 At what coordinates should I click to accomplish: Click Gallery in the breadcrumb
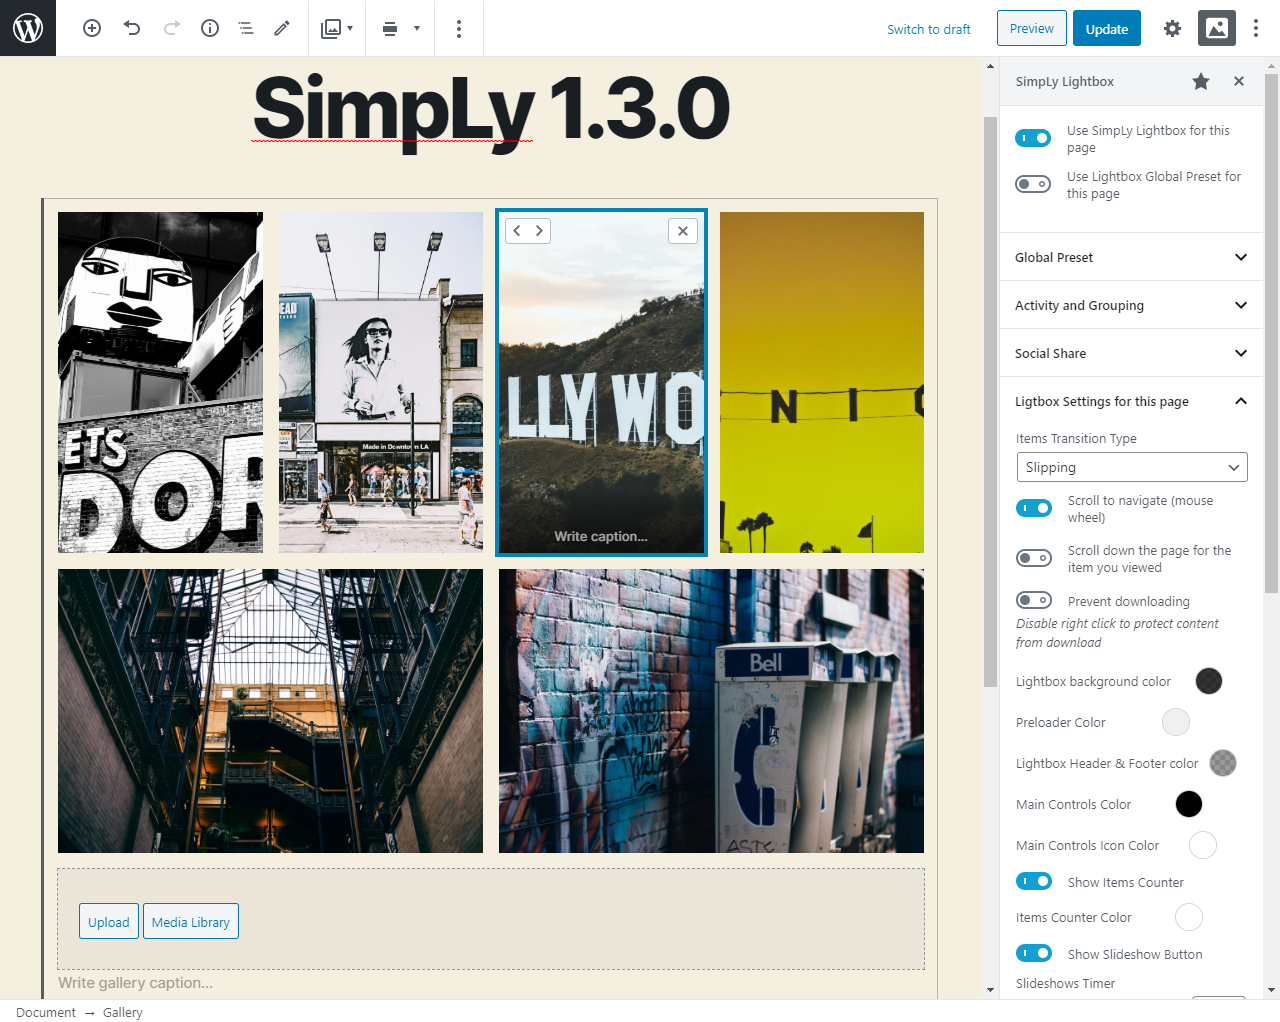tap(123, 1012)
